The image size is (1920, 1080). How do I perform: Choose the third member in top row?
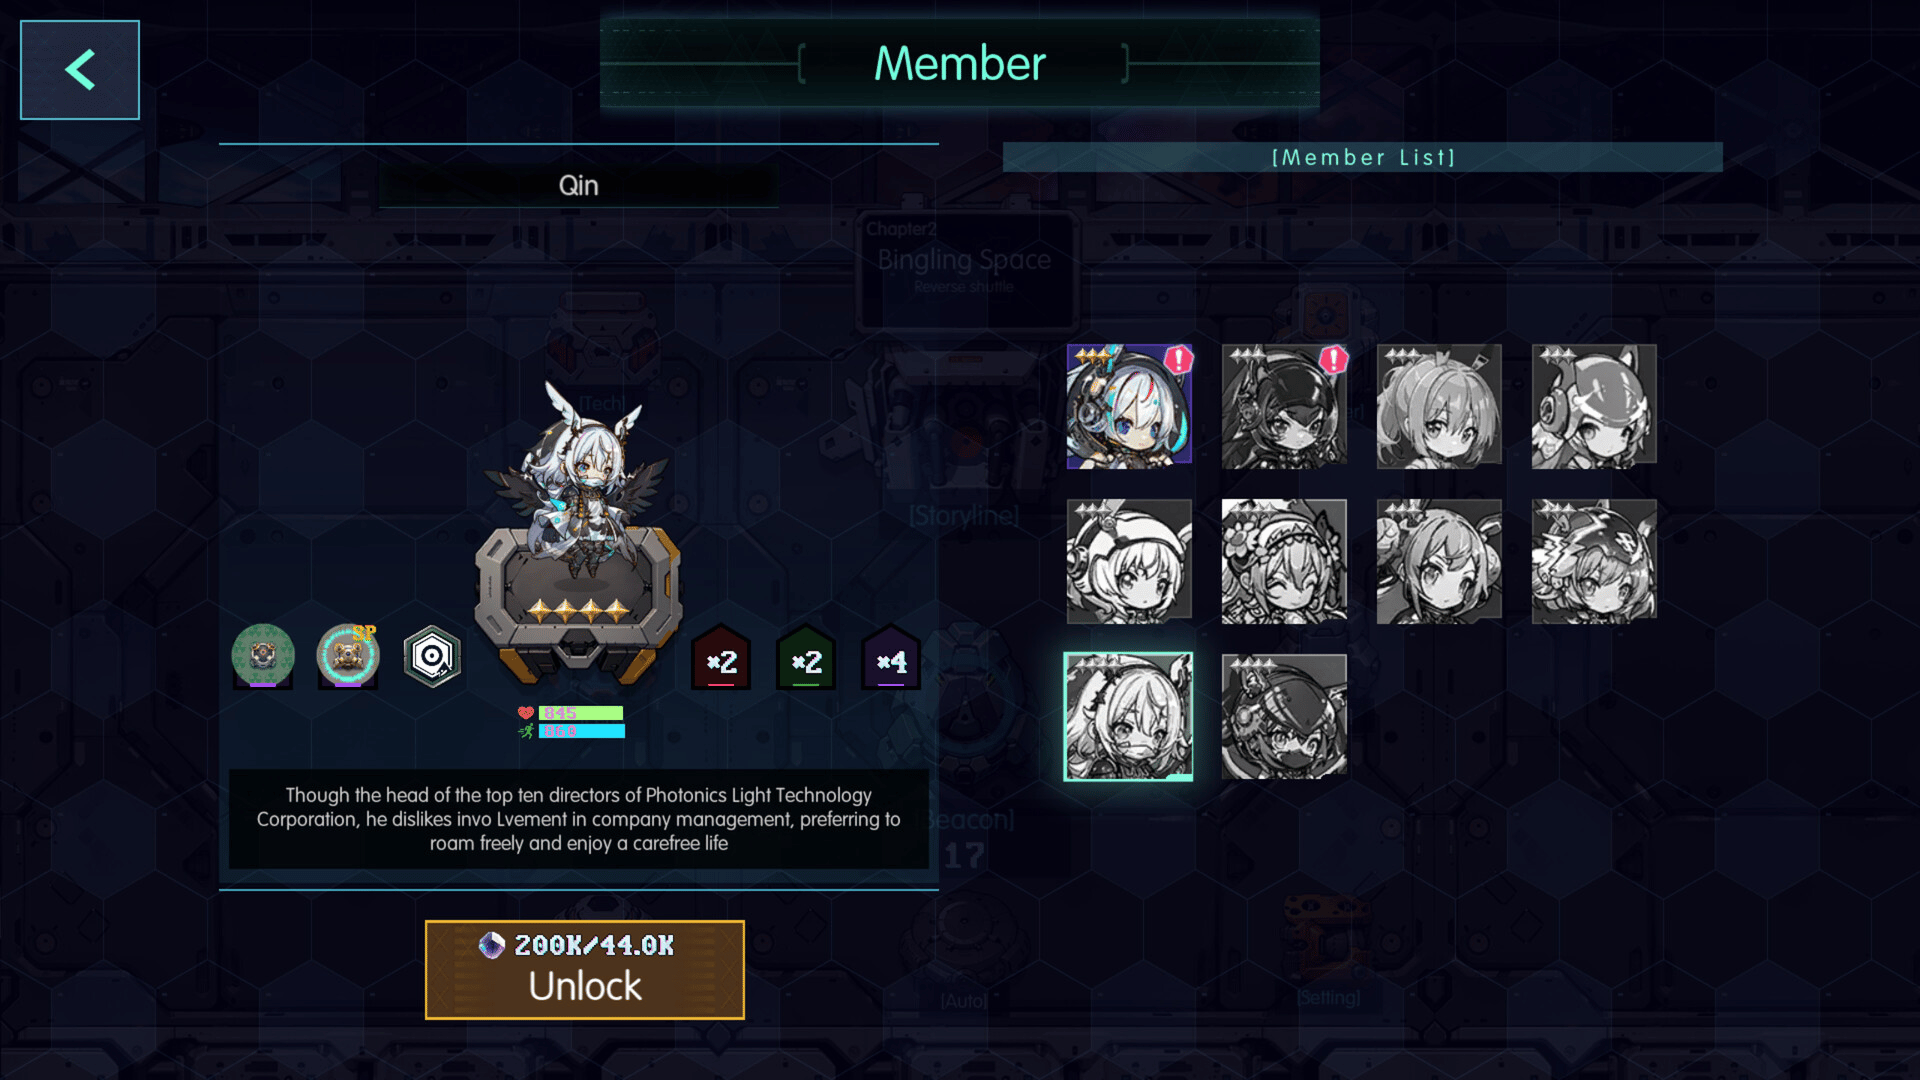pos(1439,406)
